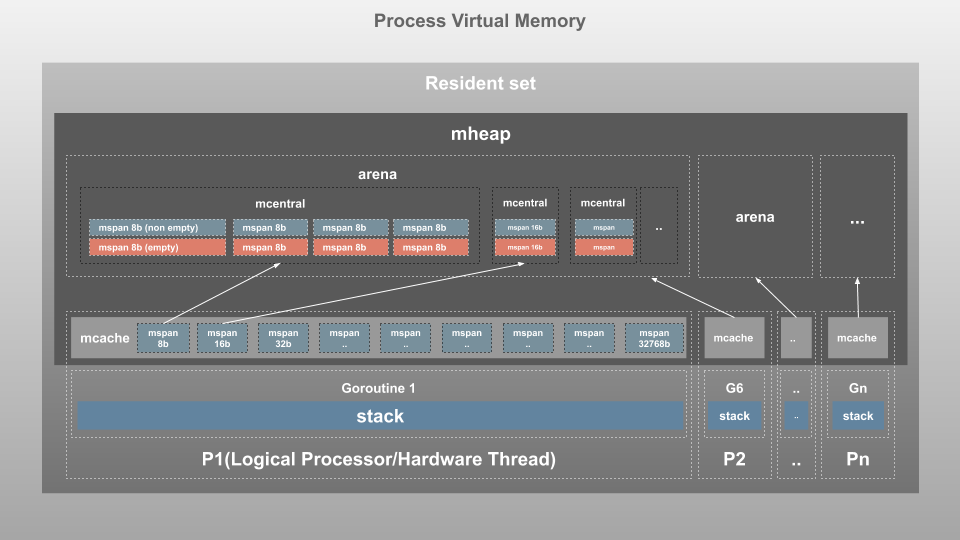Image resolution: width=960 pixels, height=540 pixels.
Task: Select the "P1(Logical Processor/Hardware Thread)" label
Action: point(378,460)
